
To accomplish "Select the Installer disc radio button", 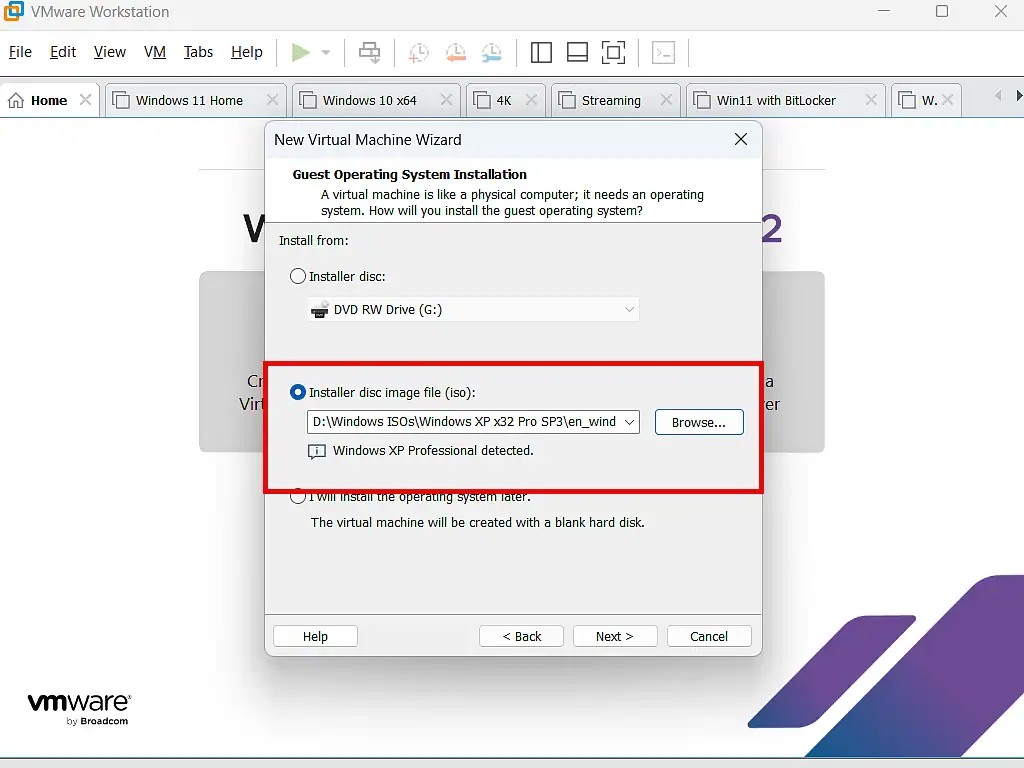I will coord(297,276).
